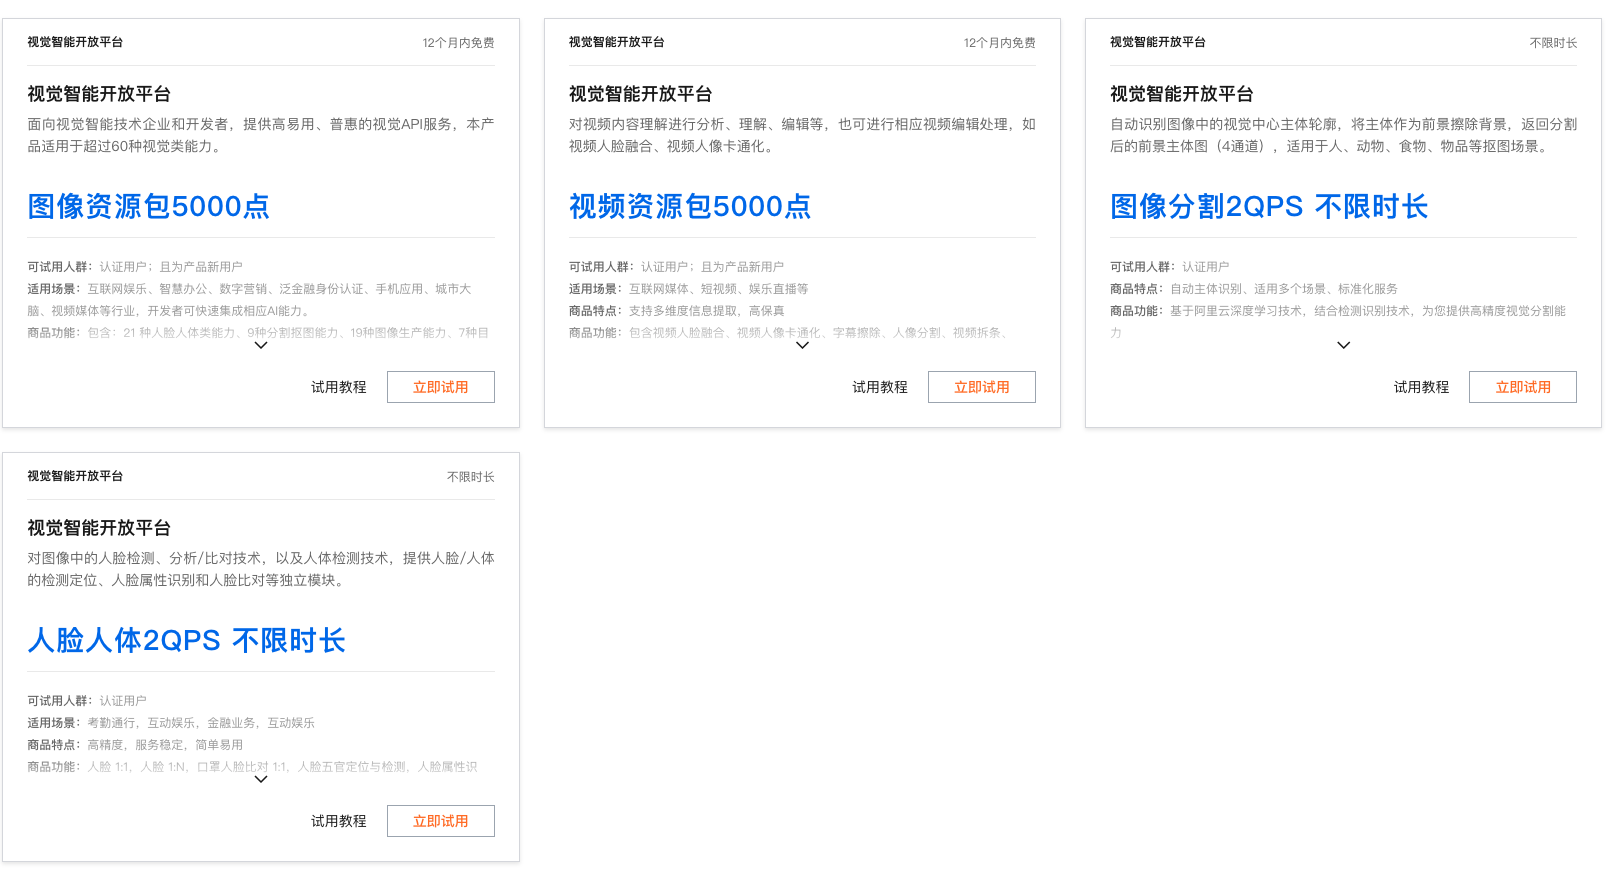Expand details of 视频资源包5000点 card

(x=802, y=345)
